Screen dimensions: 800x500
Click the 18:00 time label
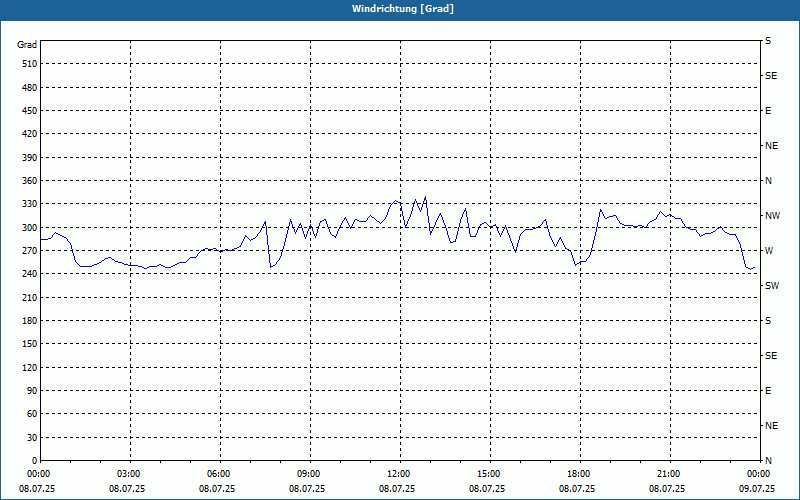(x=579, y=474)
